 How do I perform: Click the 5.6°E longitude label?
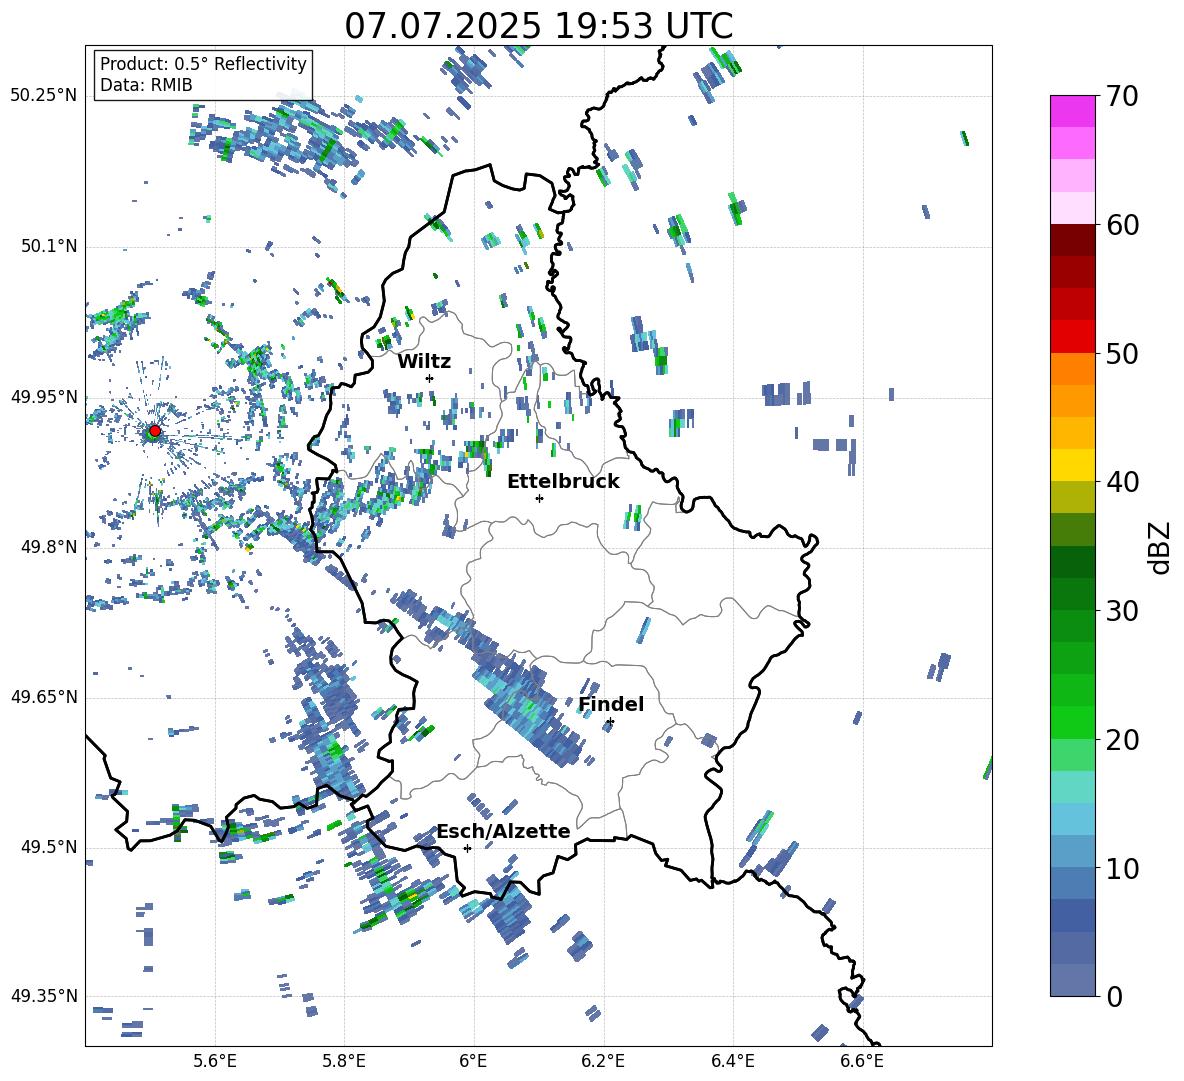215,1061
